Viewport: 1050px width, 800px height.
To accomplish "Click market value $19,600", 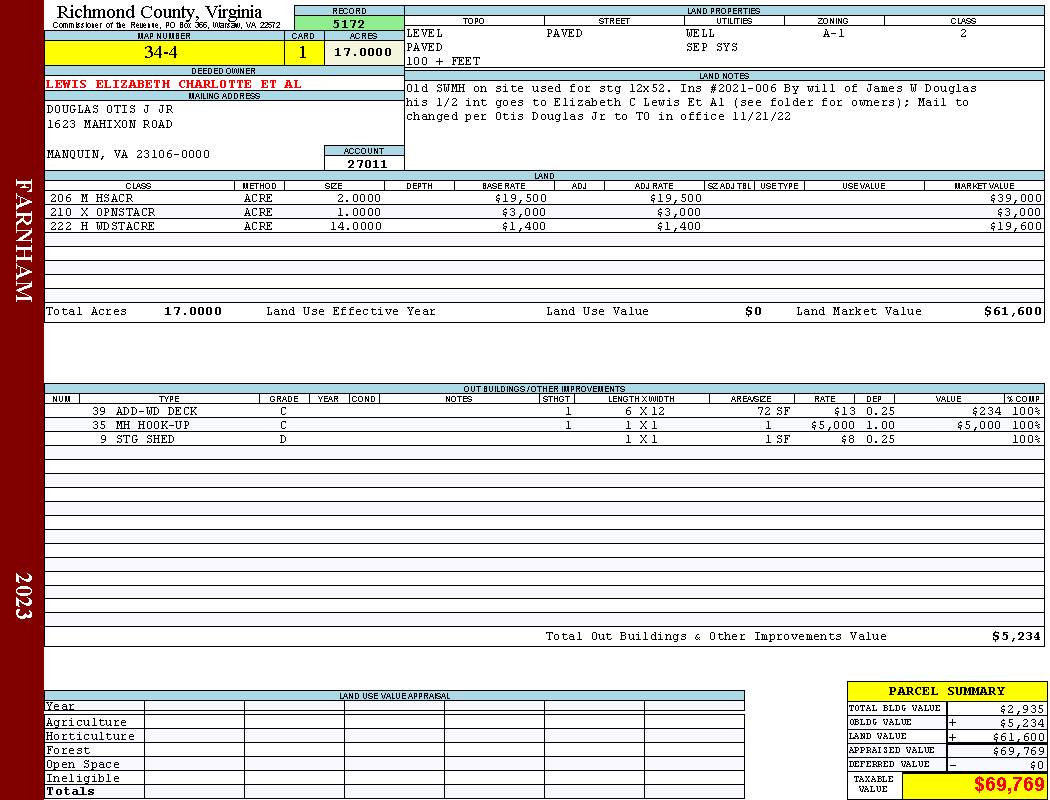I will click(x=1016, y=226).
